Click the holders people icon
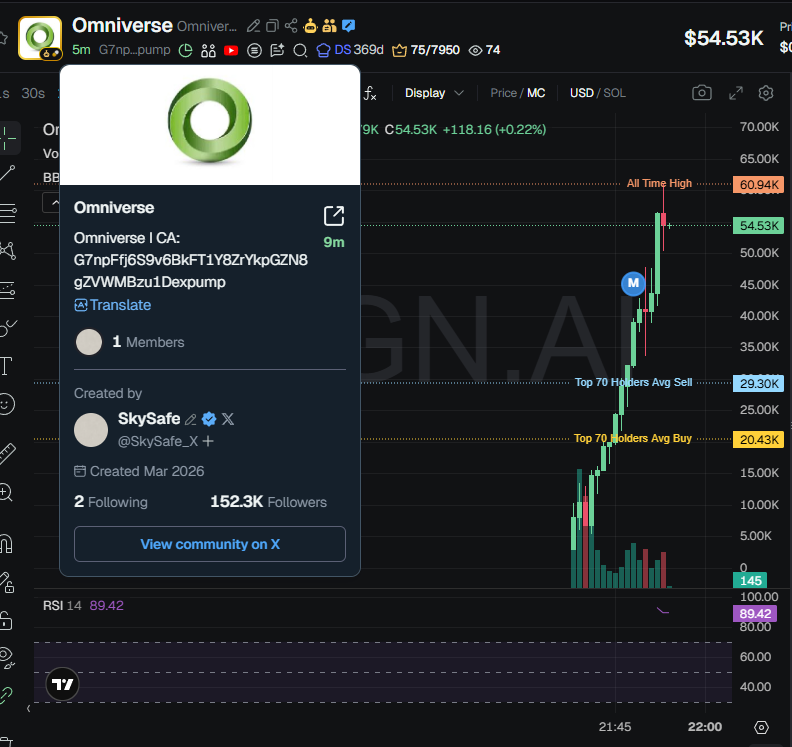Image resolution: width=792 pixels, height=747 pixels. point(209,51)
